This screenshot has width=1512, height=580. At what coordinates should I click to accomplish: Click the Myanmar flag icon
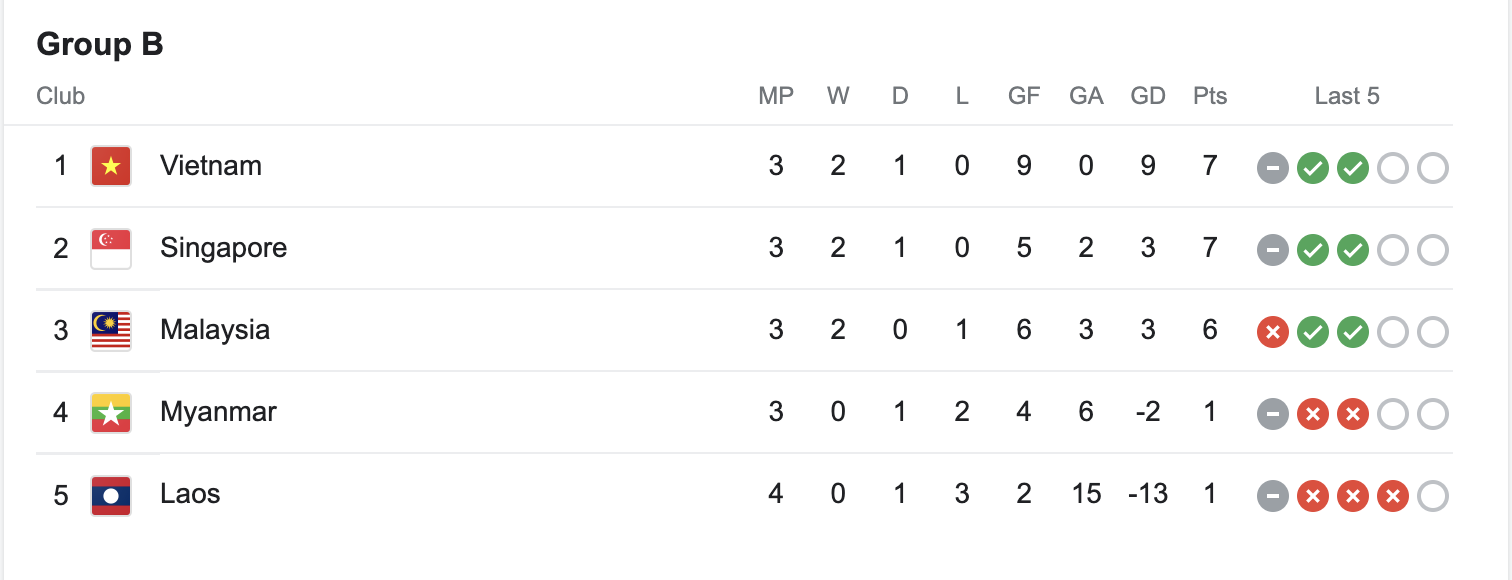pyautogui.click(x=111, y=412)
